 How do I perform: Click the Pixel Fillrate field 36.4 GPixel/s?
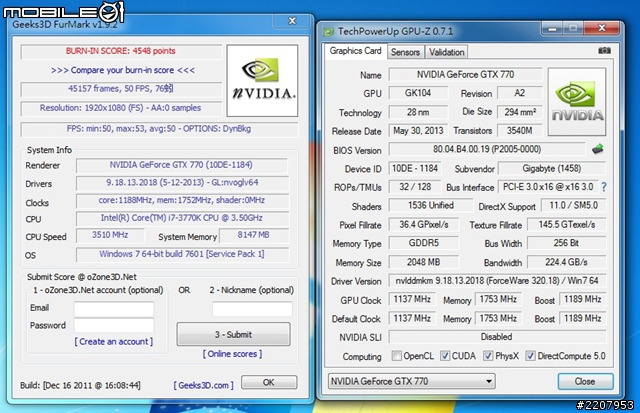(x=424, y=224)
